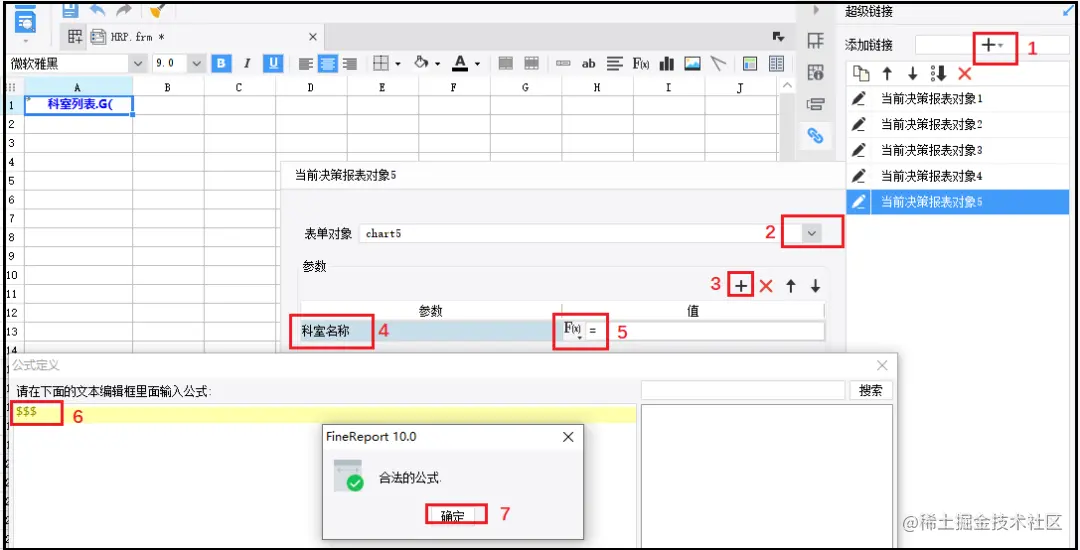Open the font name dropdown 微软雅黑
The image size is (1080, 550).
77,63
